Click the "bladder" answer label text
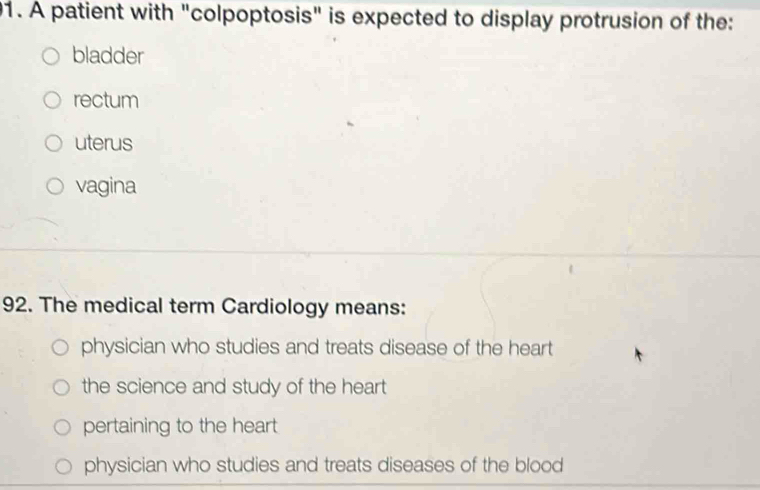The height and width of the screenshot is (490, 760). point(108,57)
